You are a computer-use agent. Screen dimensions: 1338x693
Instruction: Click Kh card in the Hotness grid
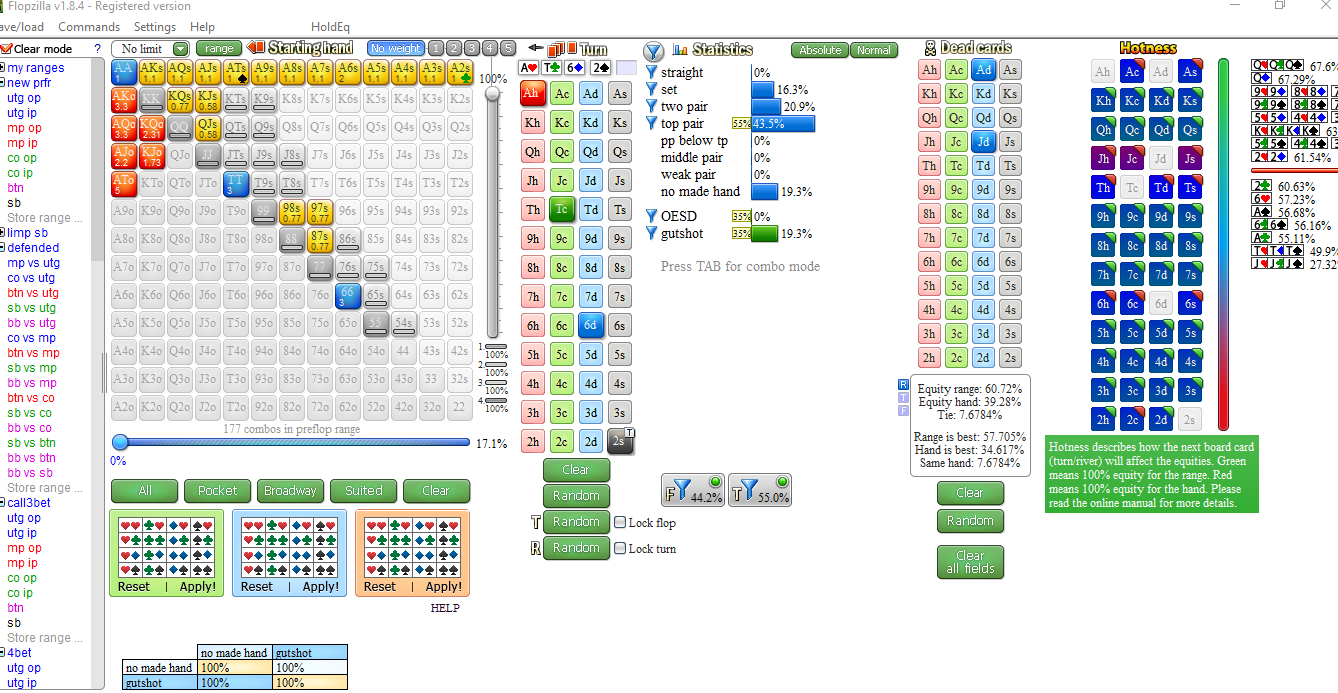(x=1103, y=101)
